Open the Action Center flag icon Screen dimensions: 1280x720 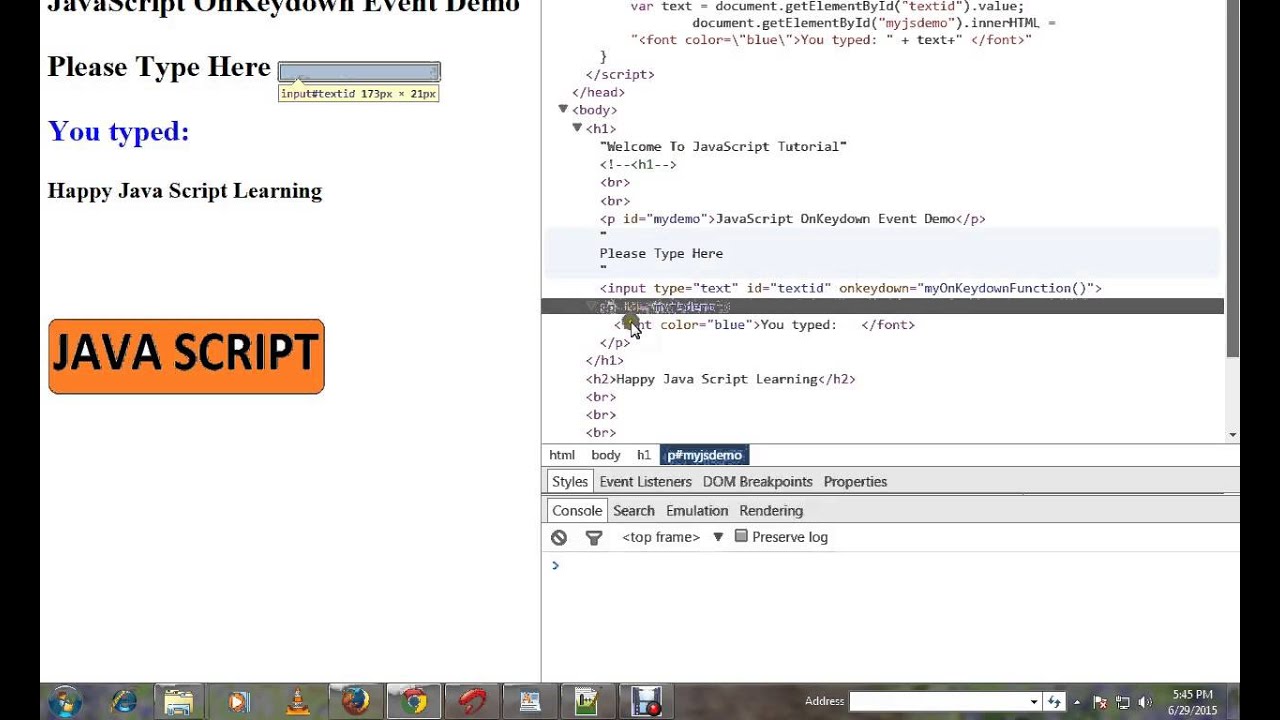click(x=1100, y=702)
